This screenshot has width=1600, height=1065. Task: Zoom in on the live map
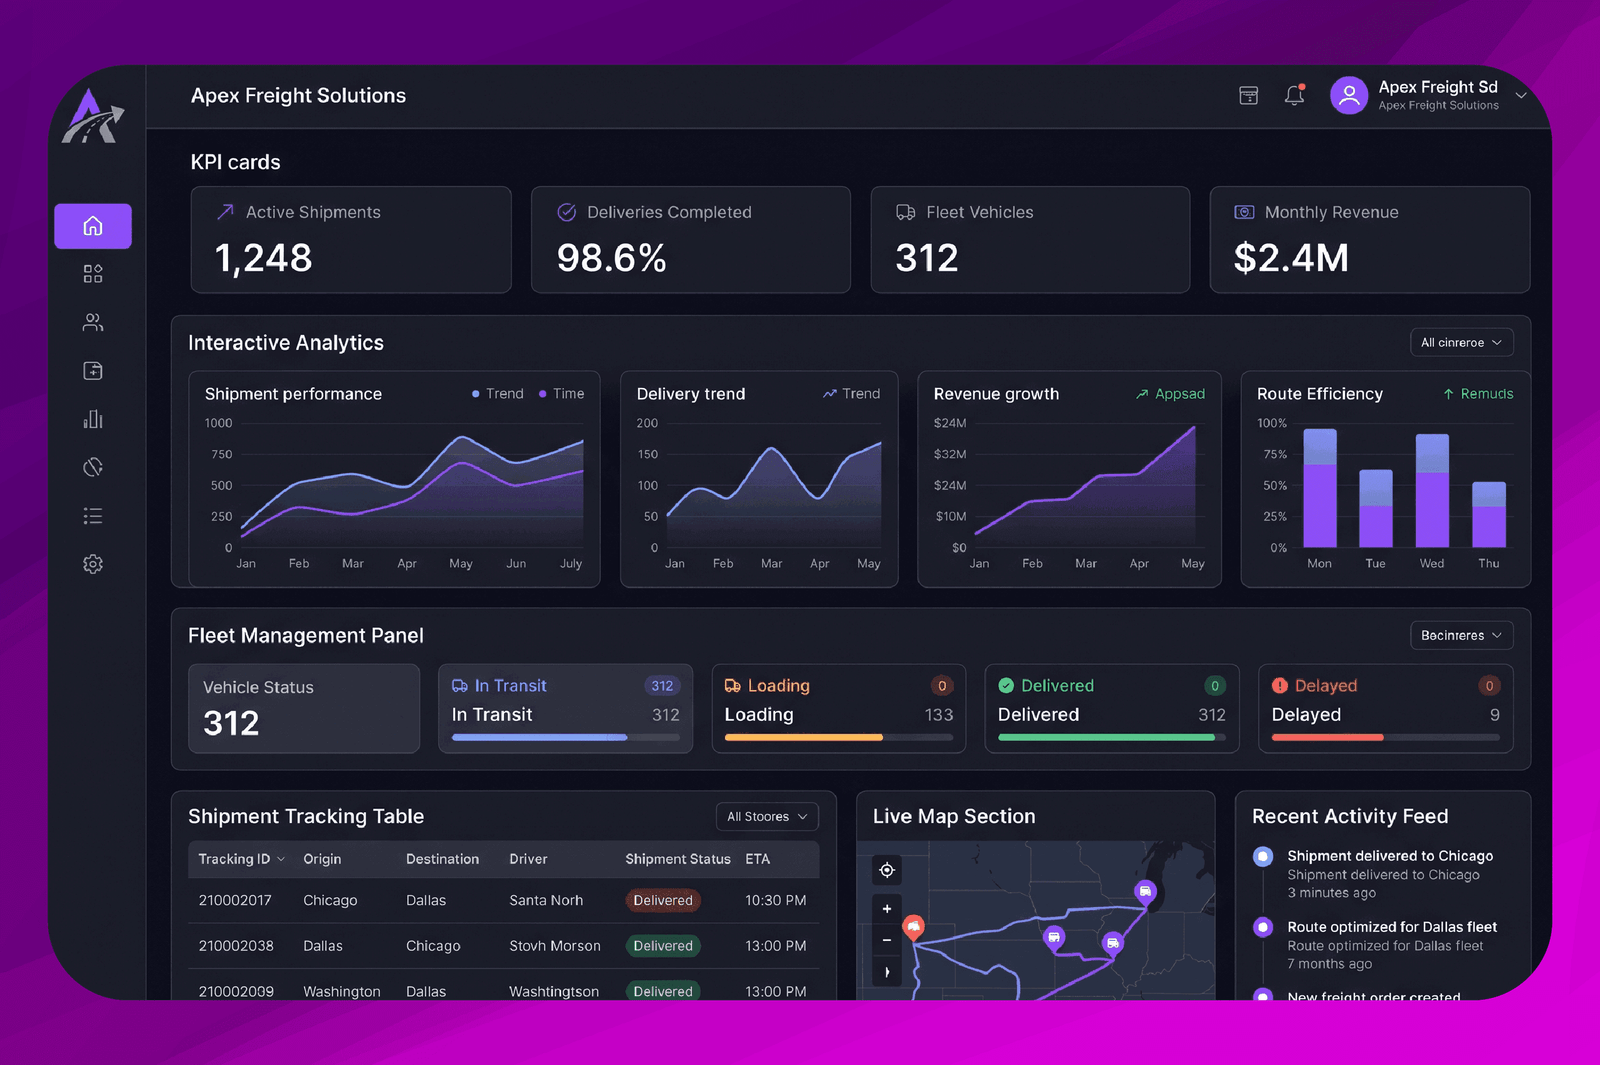(887, 909)
